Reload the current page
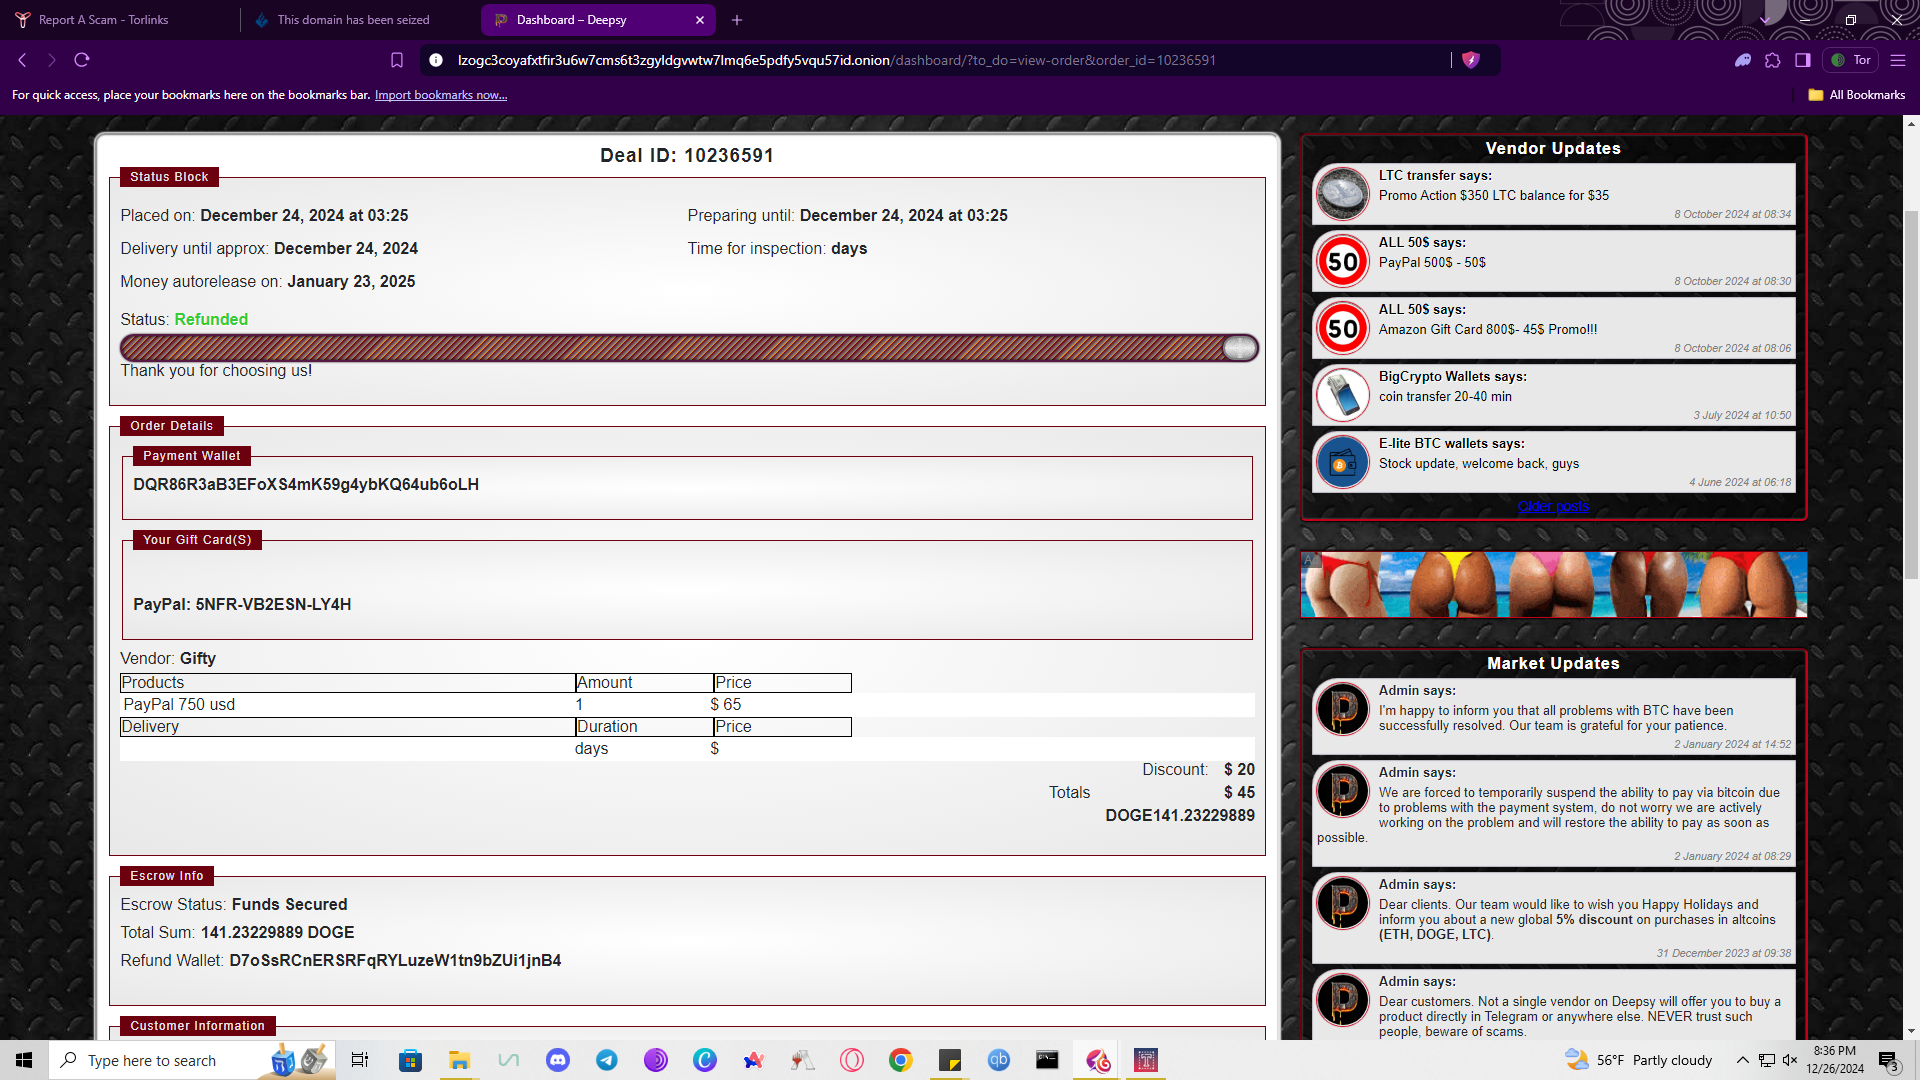 (x=82, y=60)
